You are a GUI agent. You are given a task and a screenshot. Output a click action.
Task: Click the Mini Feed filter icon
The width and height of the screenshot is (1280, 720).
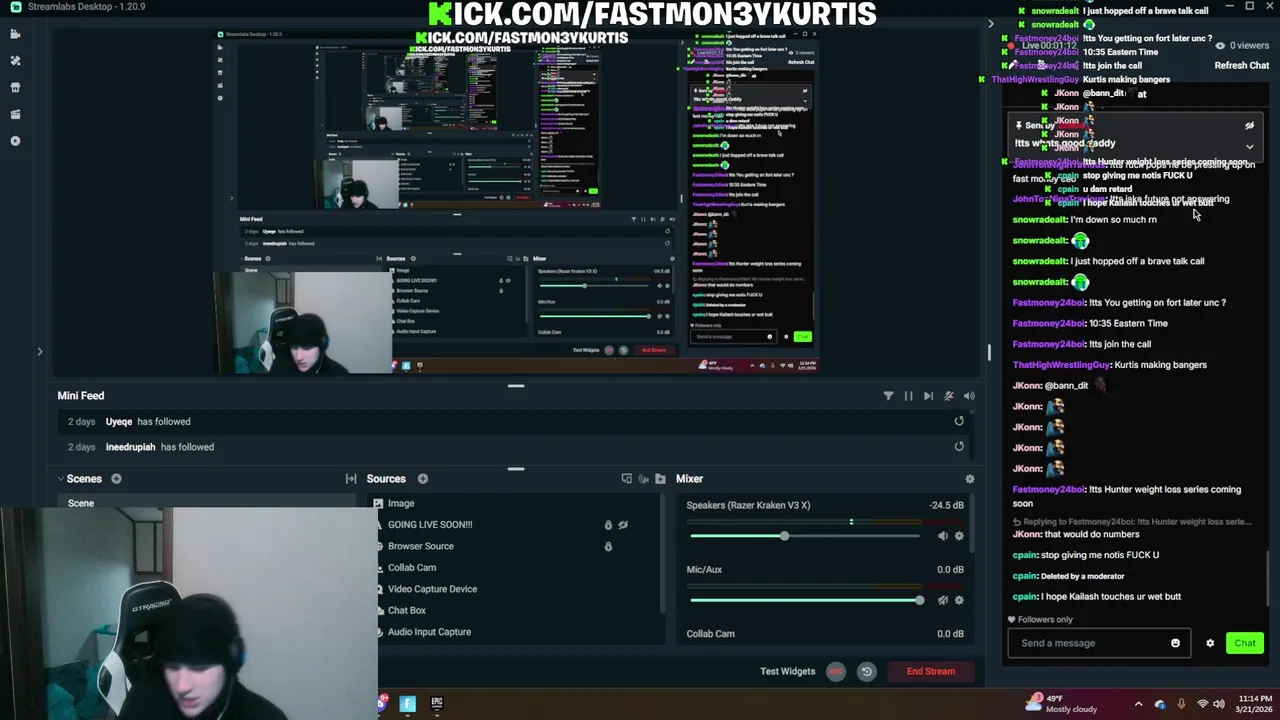point(888,396)
